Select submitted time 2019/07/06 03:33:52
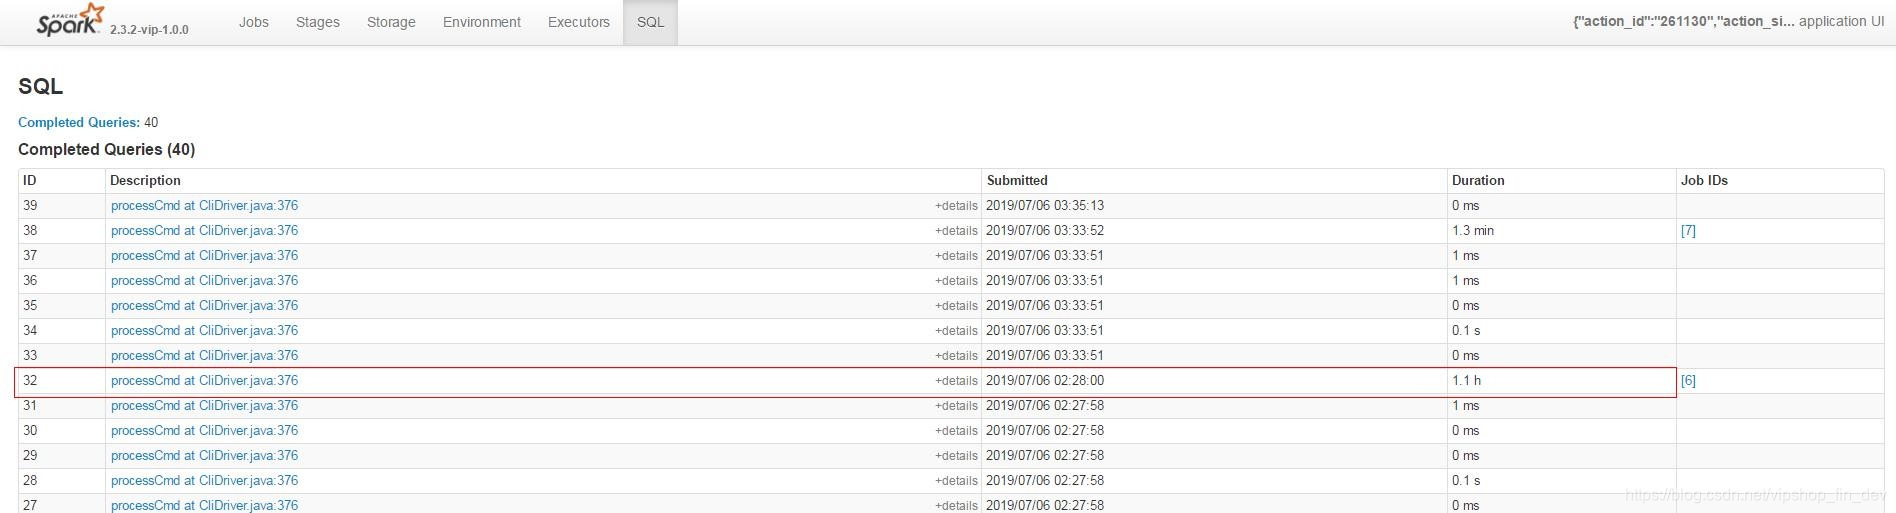This screenshot has width=1896, height=513. (1045, 231)
